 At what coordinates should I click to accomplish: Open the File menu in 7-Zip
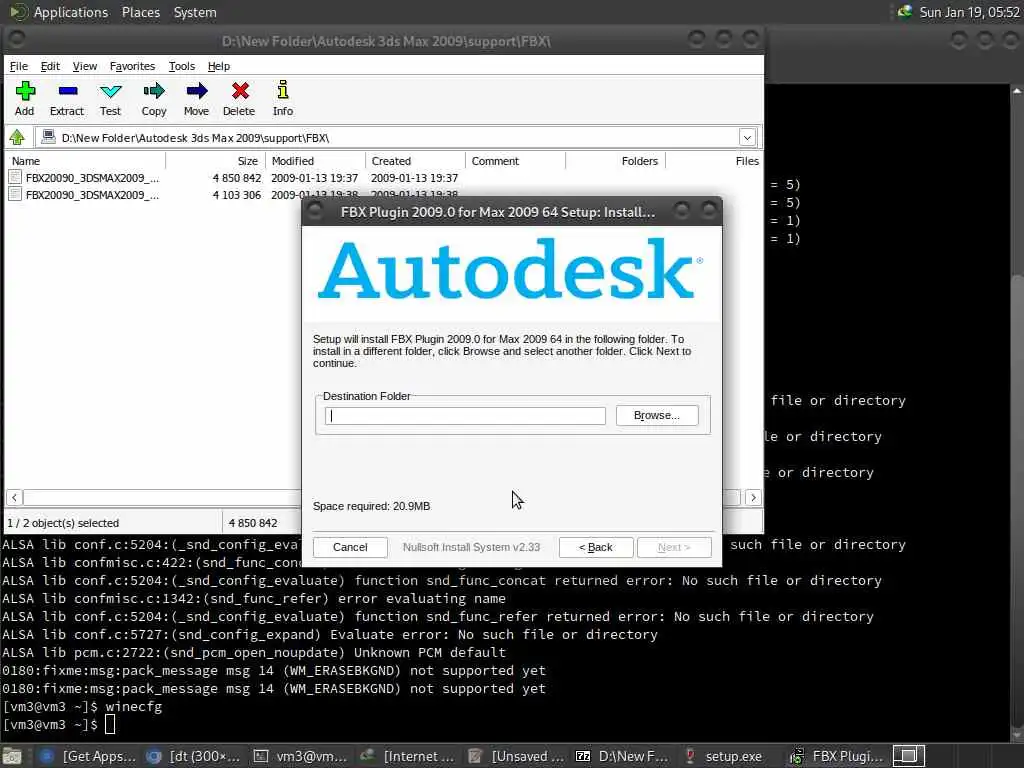pyautogui.click(x=19, y=66)
